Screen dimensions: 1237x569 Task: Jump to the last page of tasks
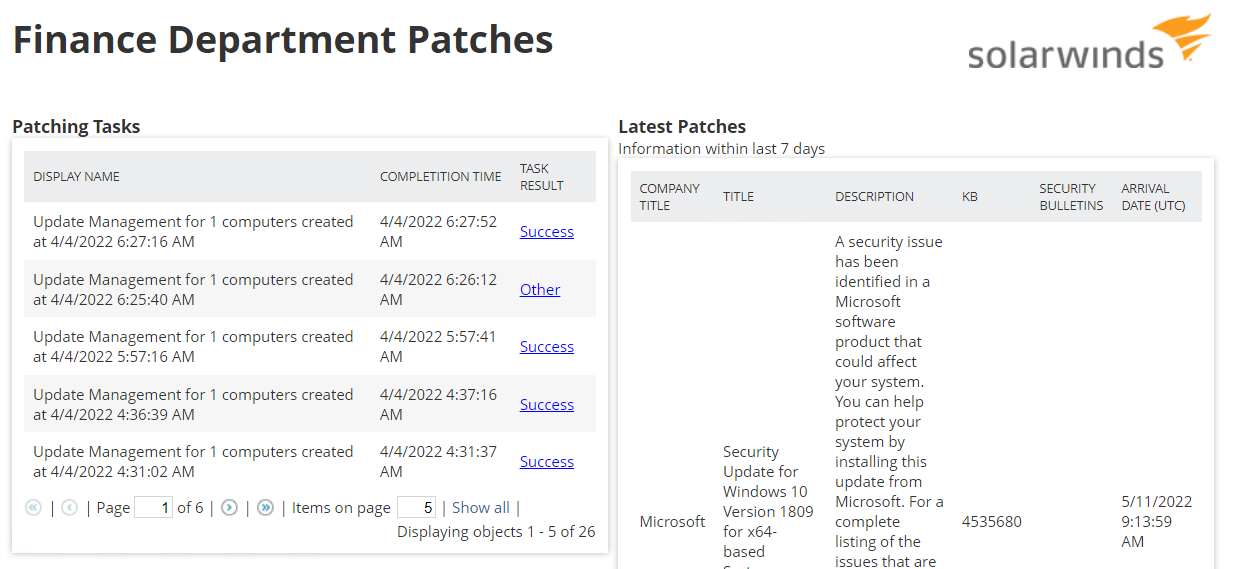pos(265,508)
